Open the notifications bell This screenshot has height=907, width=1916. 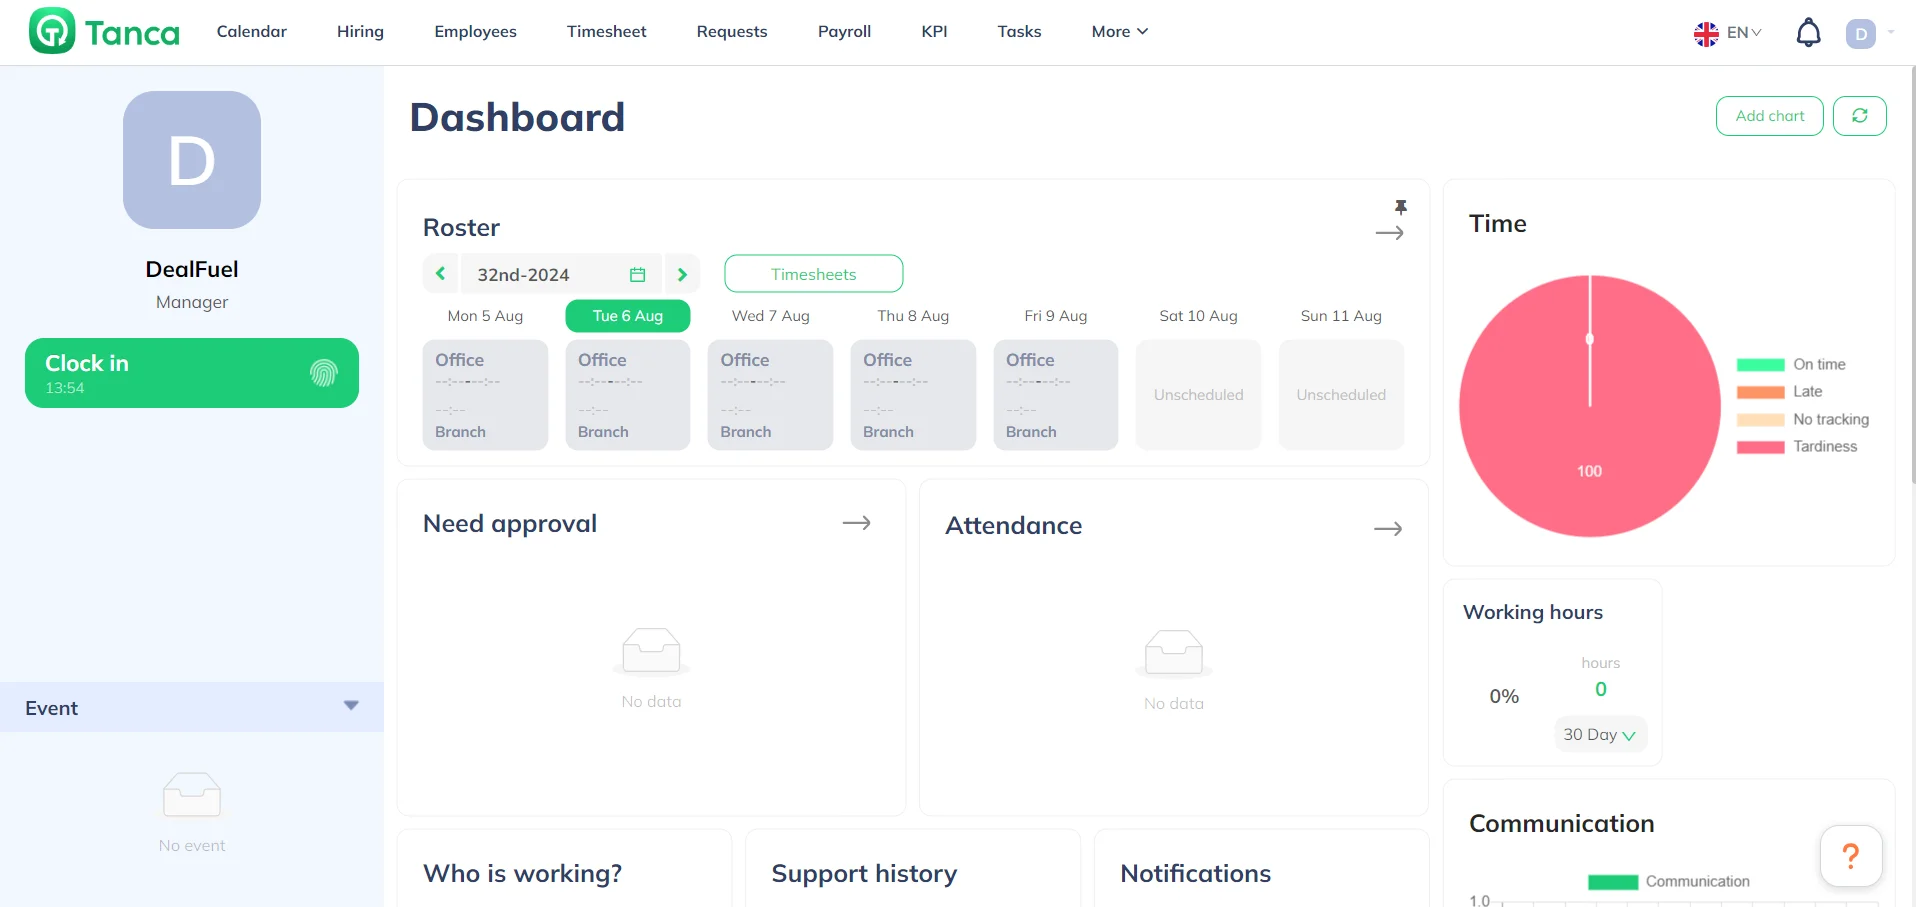coord(1808,32)
